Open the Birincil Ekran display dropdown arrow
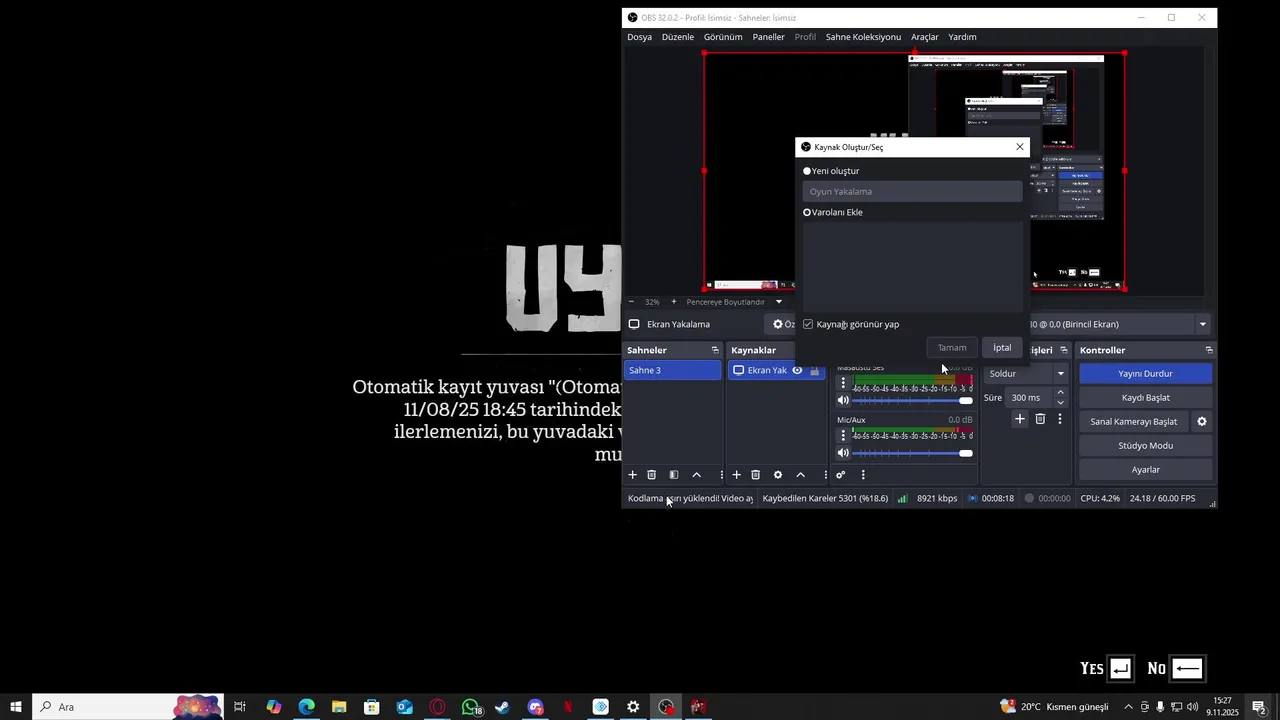This screenshot has width=1280, height=720. (1203, 324)
